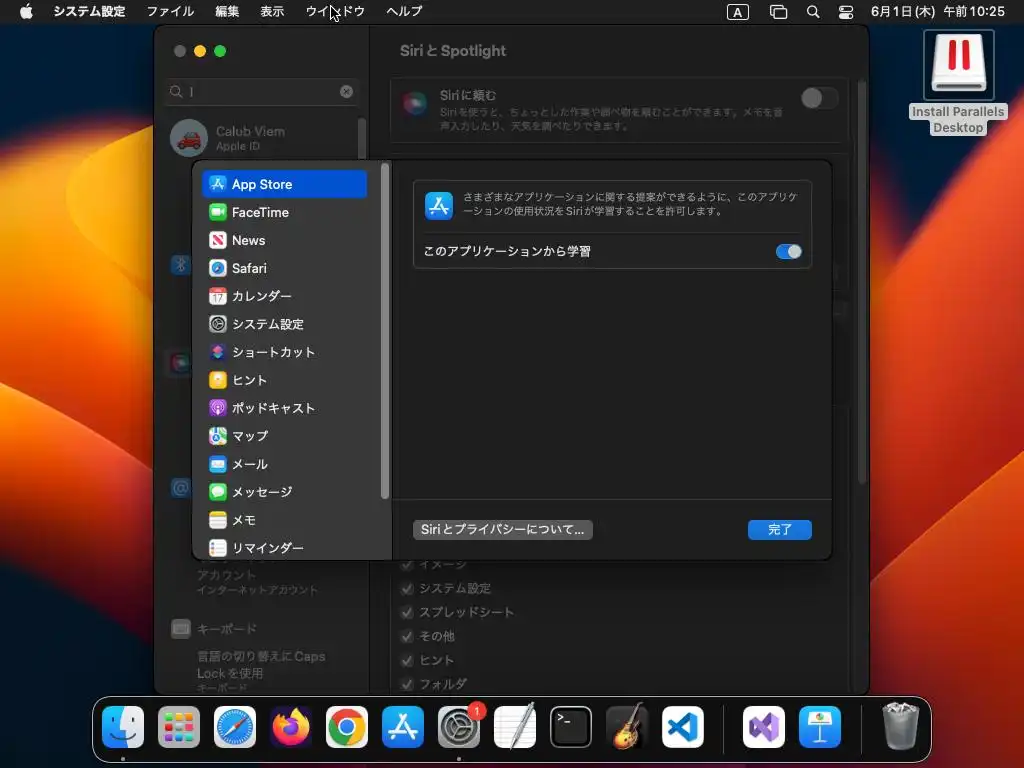Open Stage Manager menu bar icon
Image resolution: width=1024 pixels, height=768 pixels.
(778, 12)
